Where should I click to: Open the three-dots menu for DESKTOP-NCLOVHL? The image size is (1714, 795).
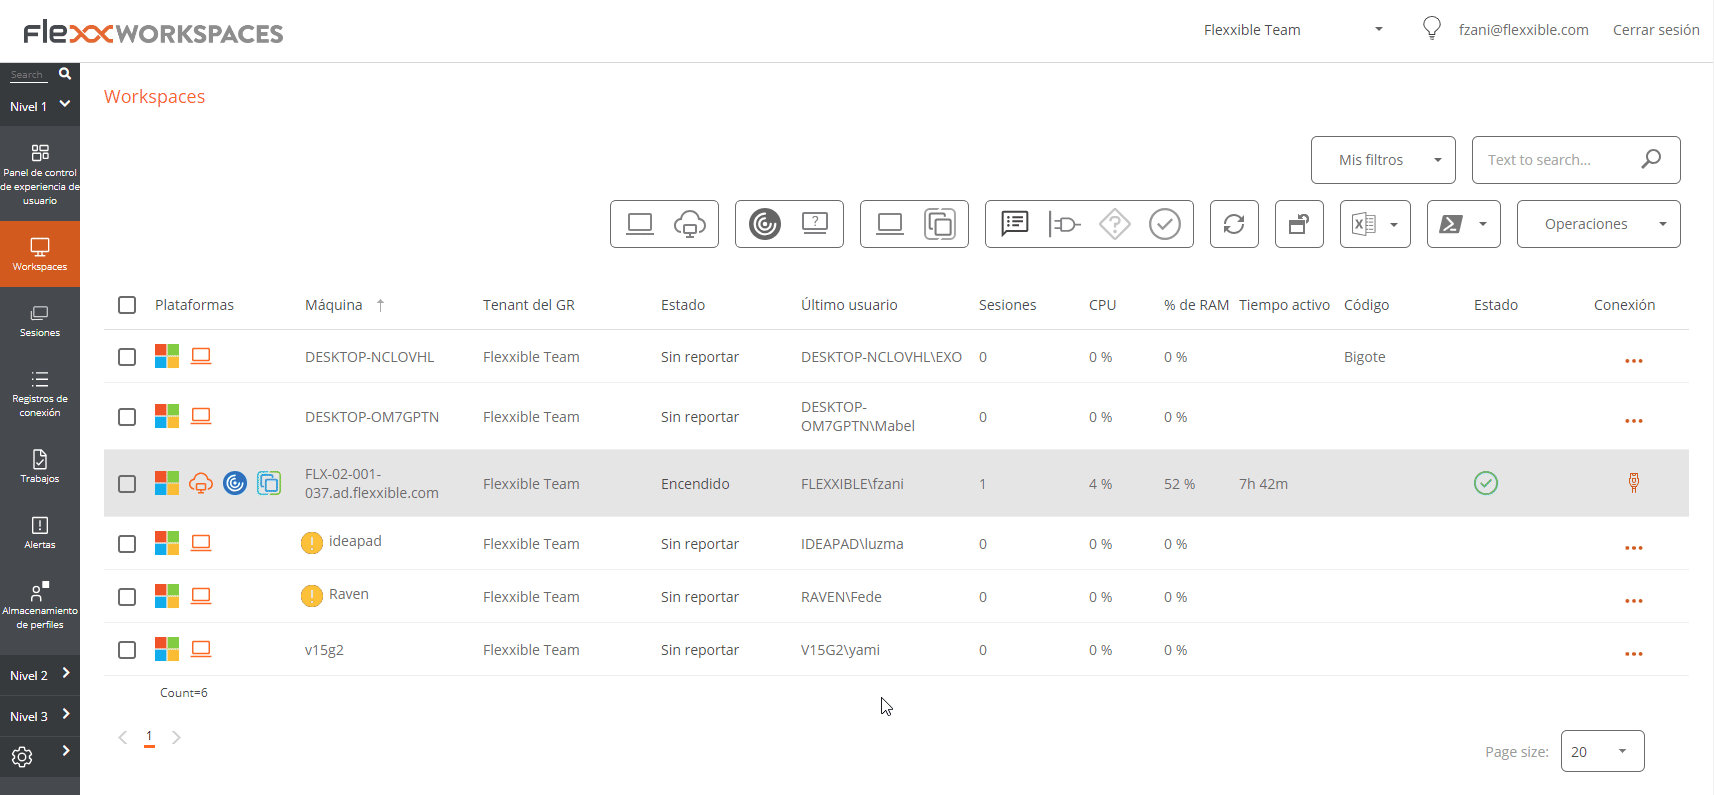click(1633, 360)
